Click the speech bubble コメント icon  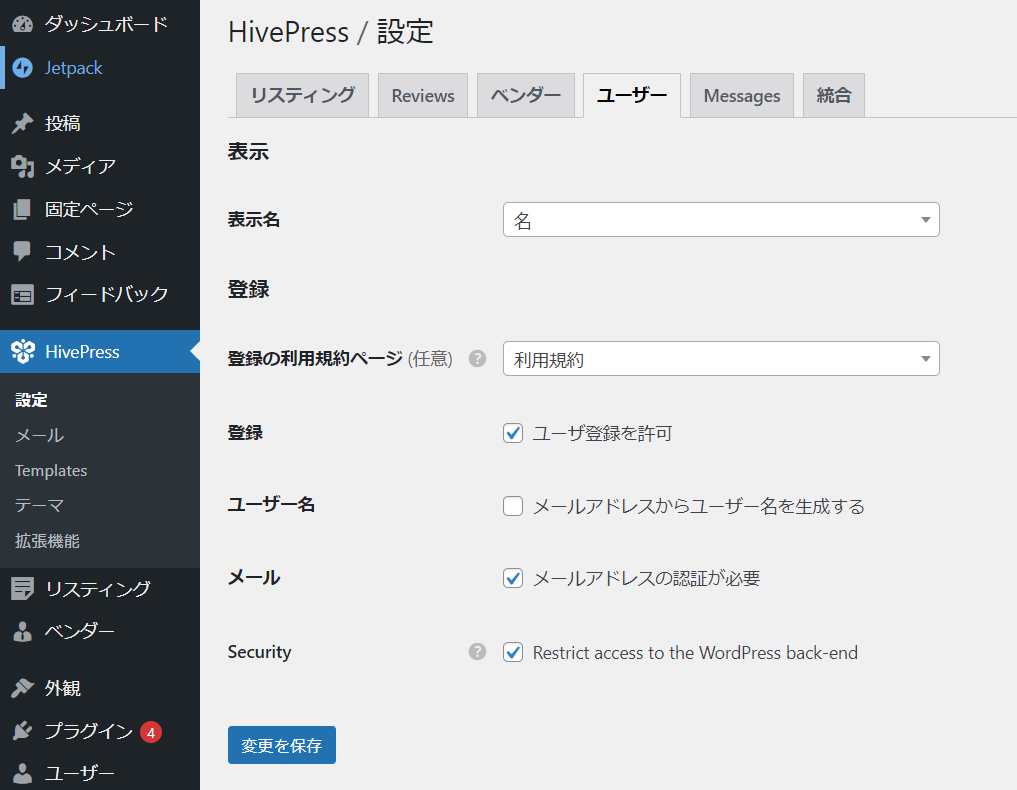tap(23, 252)
